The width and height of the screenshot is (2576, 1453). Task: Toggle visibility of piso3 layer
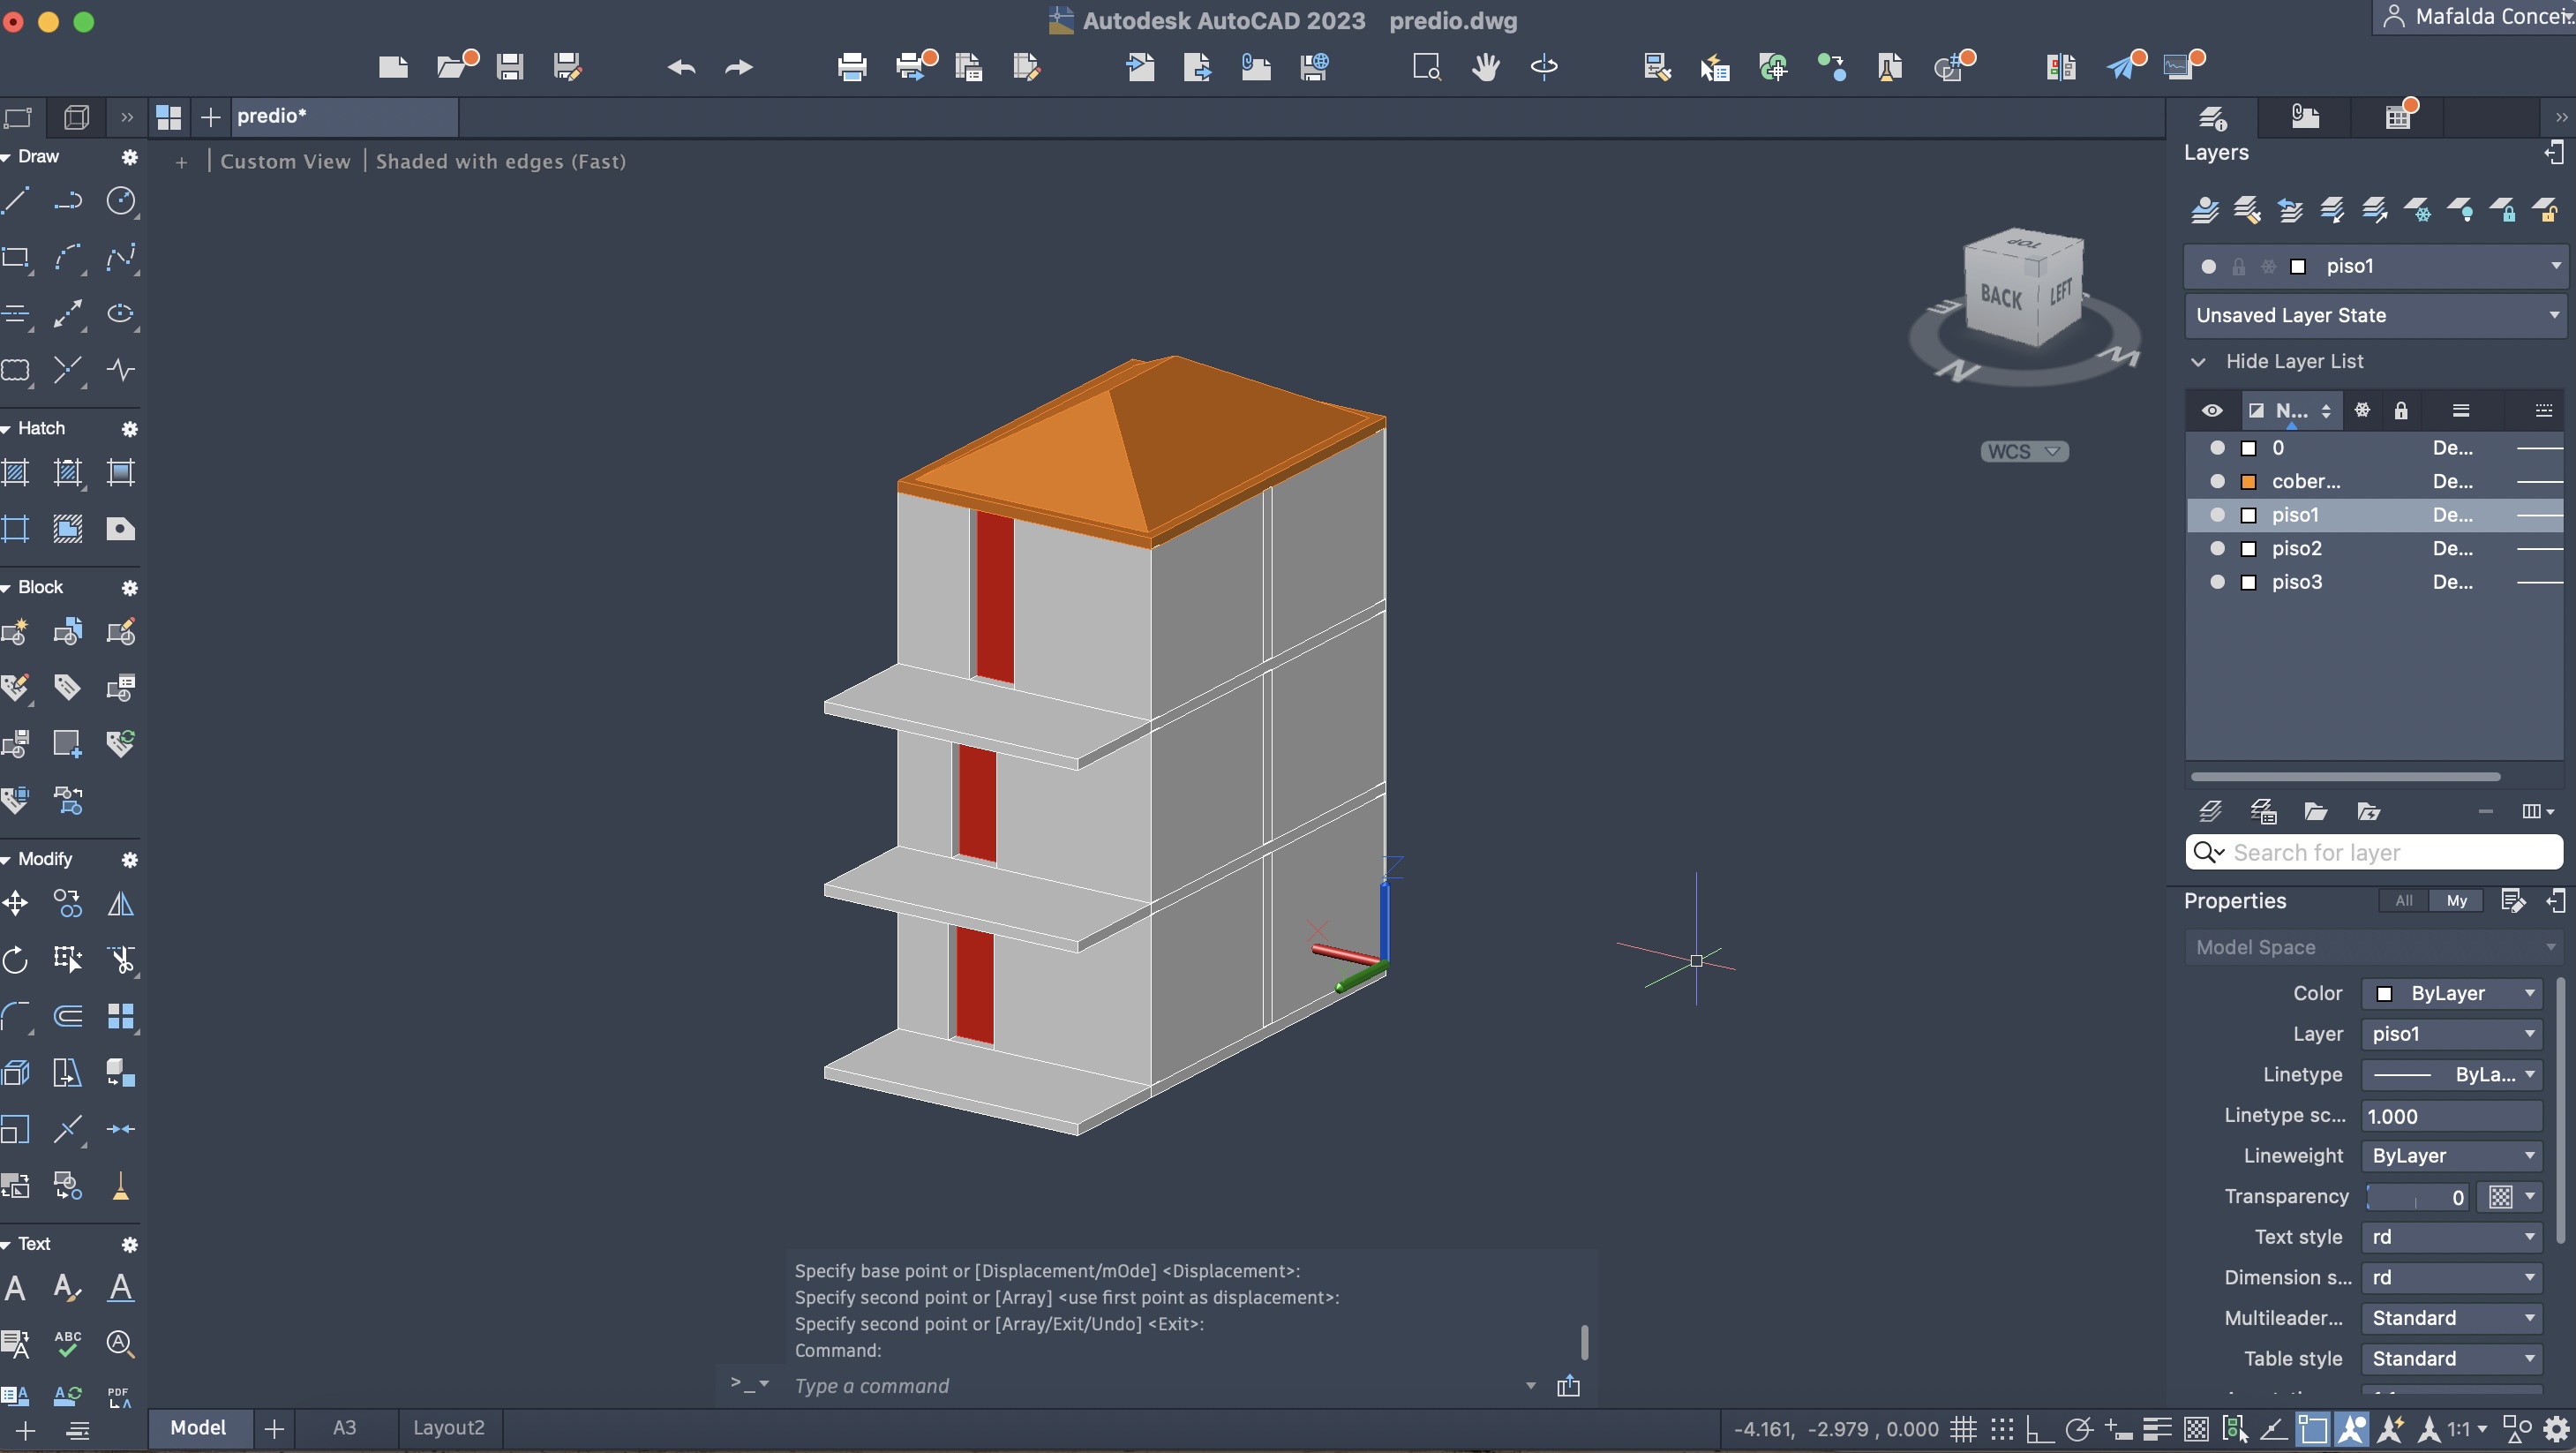tap(2217, 582)
